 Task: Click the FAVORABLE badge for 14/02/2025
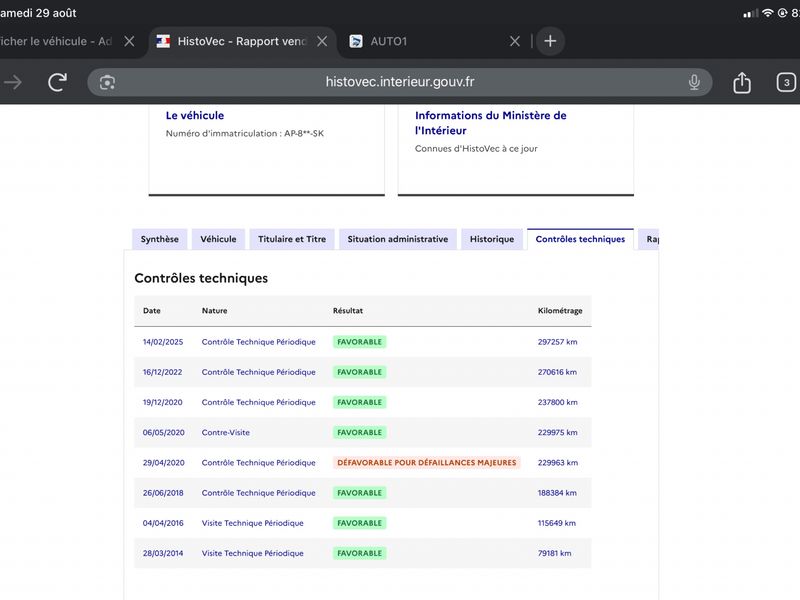tap(360, 342)
